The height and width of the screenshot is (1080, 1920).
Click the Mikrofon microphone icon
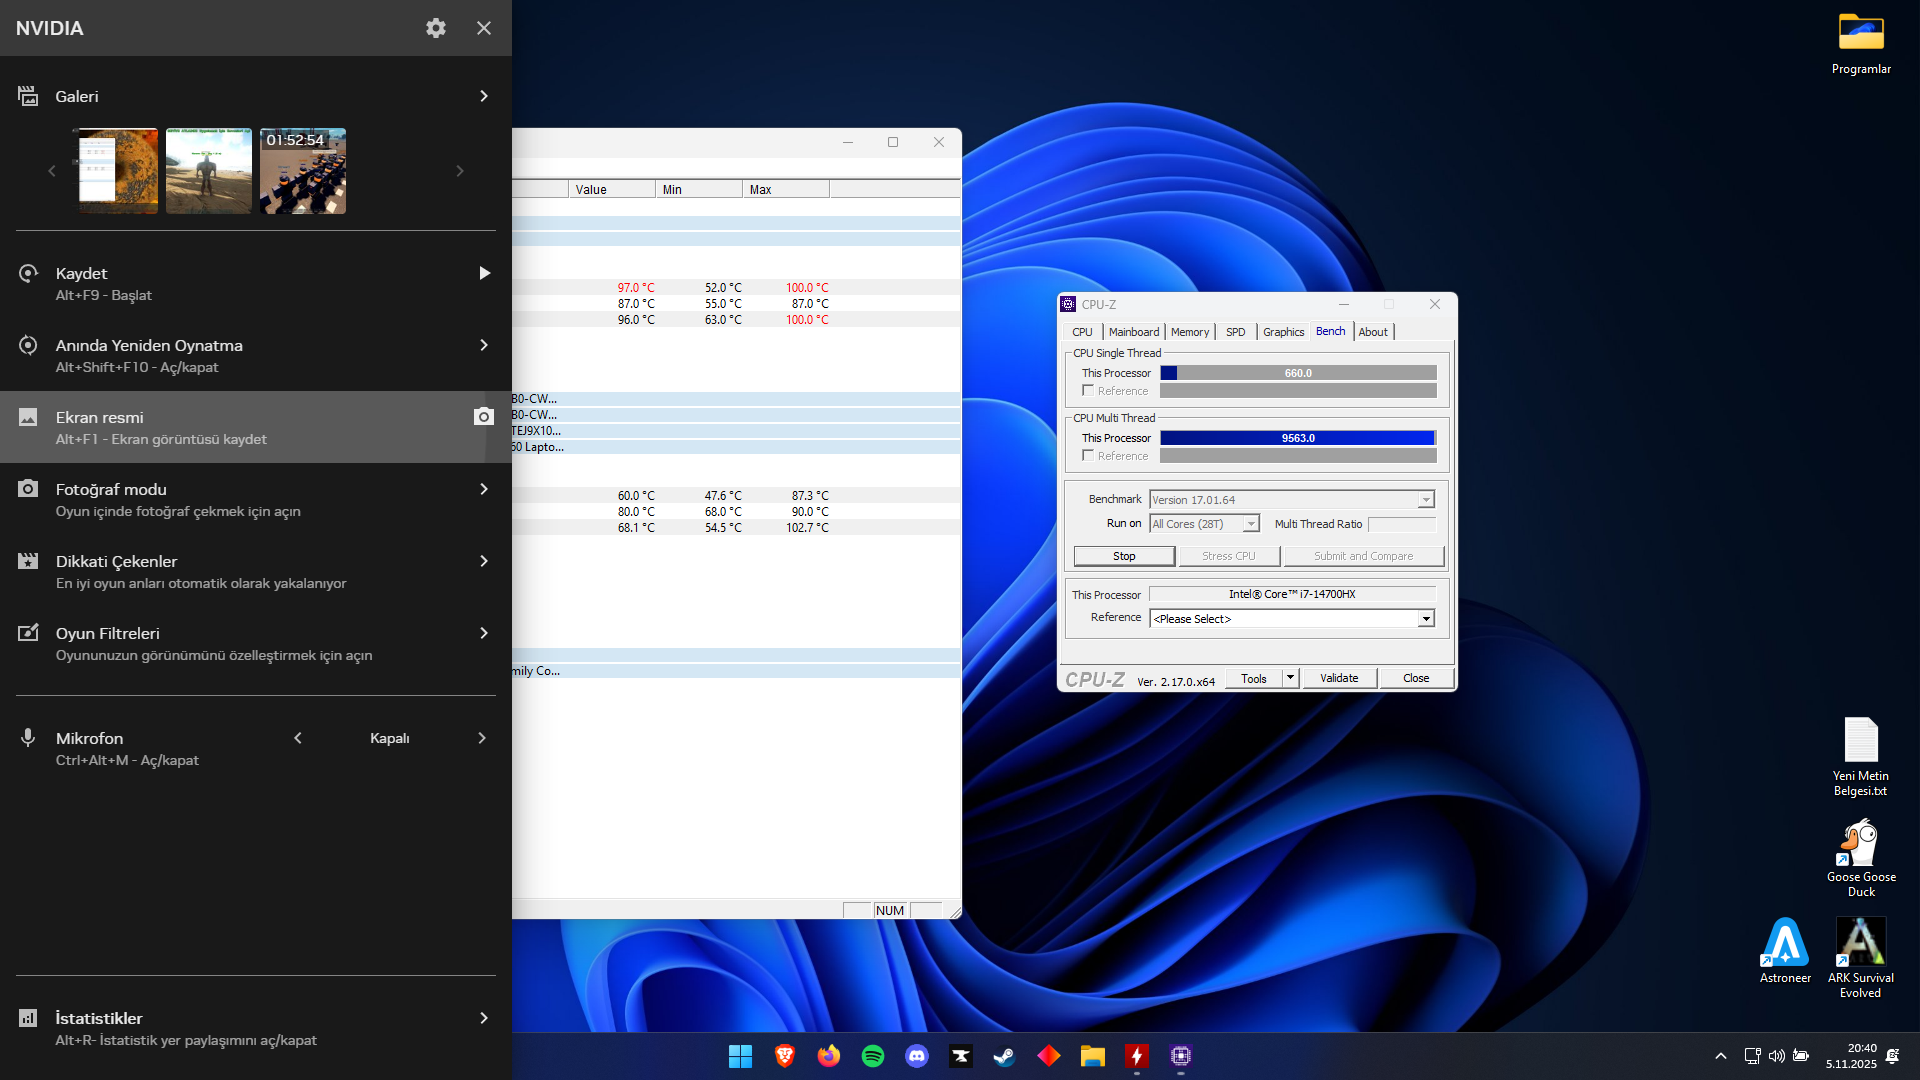pyautogui.click(x=28, y=738)
